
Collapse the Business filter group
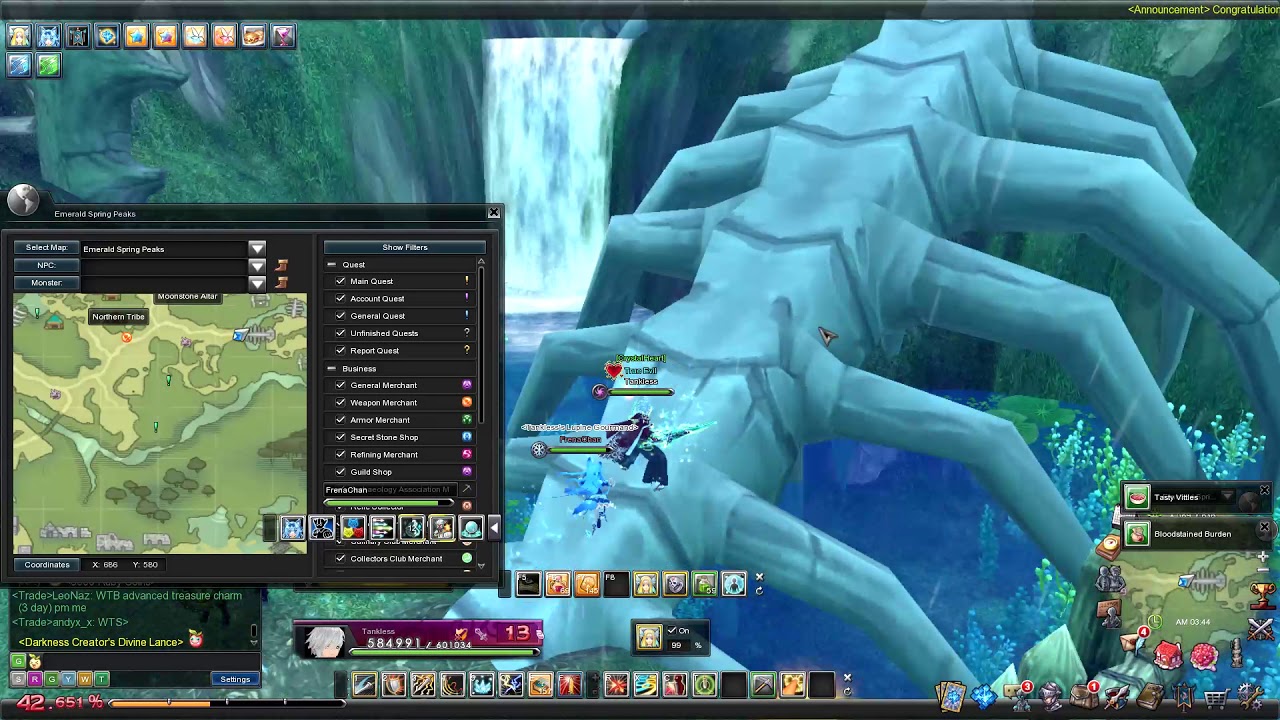point(331,369)
